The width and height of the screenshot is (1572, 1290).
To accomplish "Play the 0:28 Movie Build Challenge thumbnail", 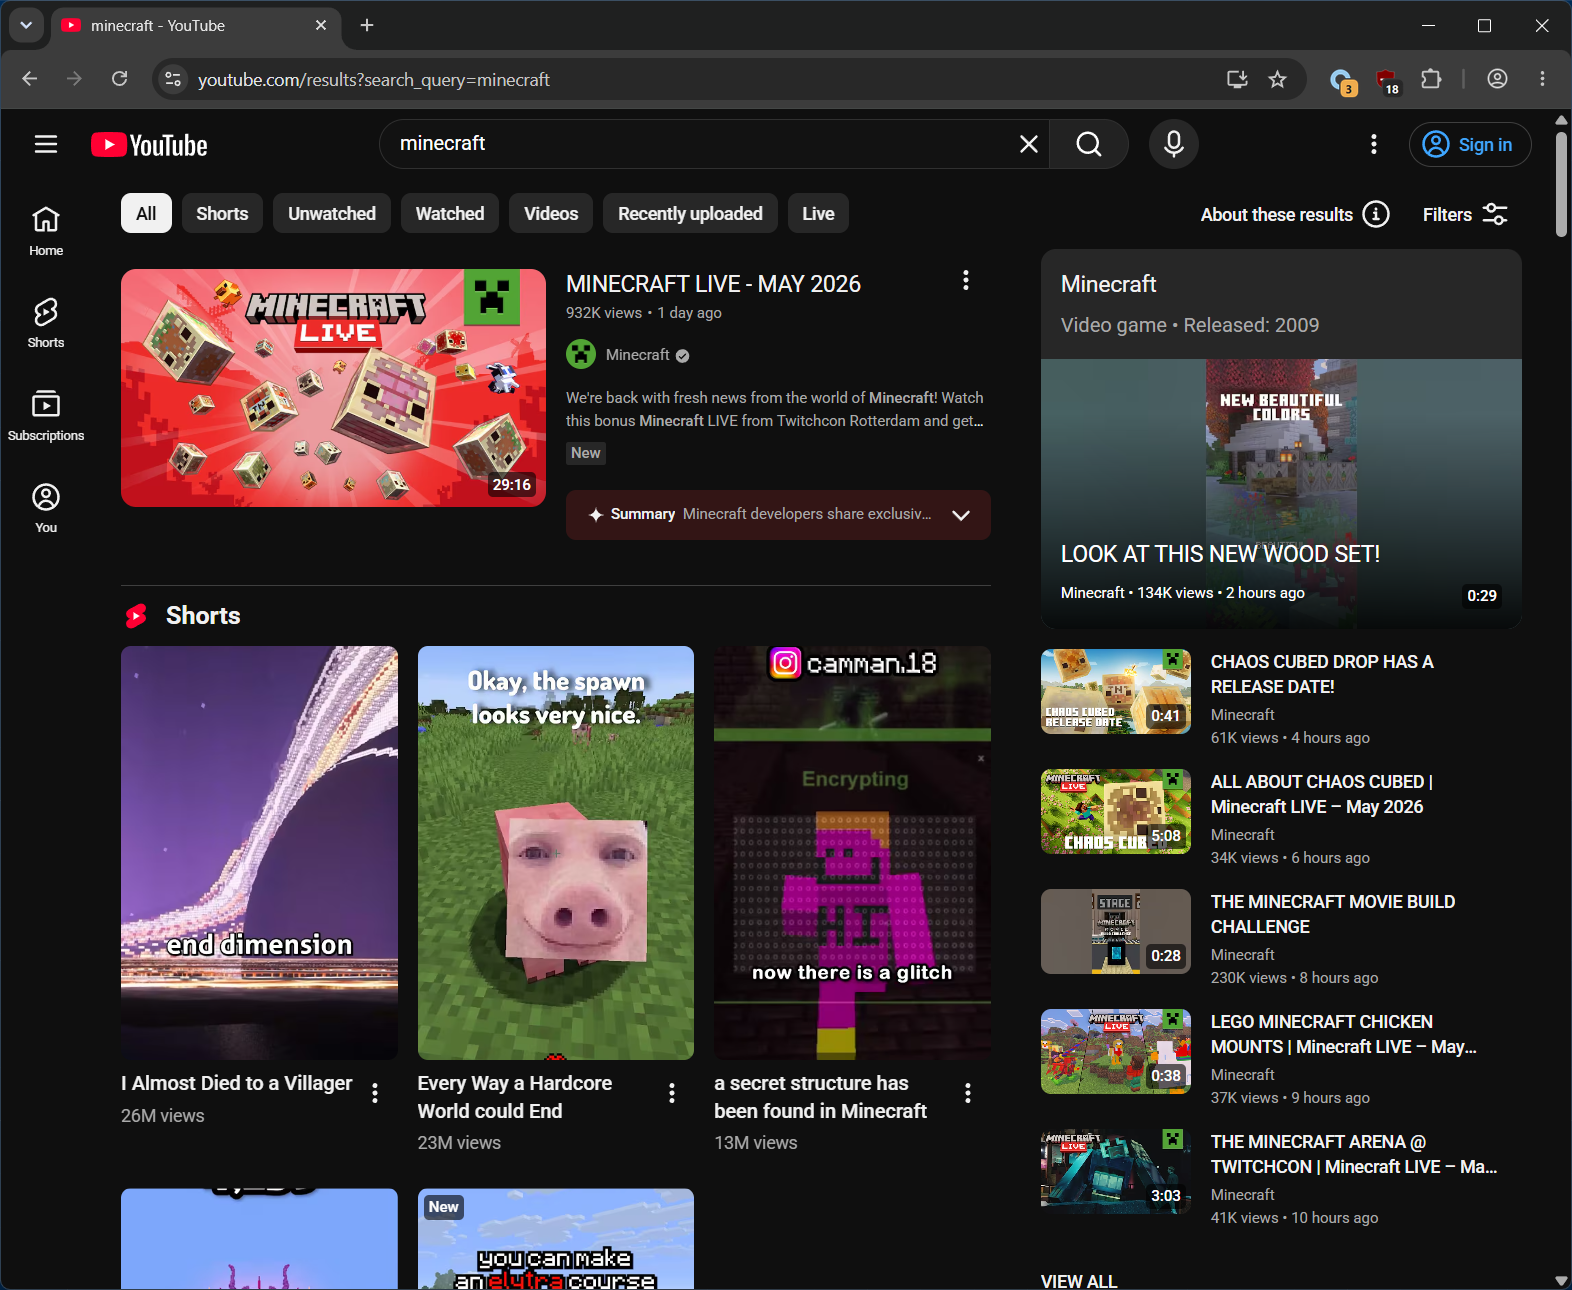I will pyautogui.click(x=1116, y=931).
